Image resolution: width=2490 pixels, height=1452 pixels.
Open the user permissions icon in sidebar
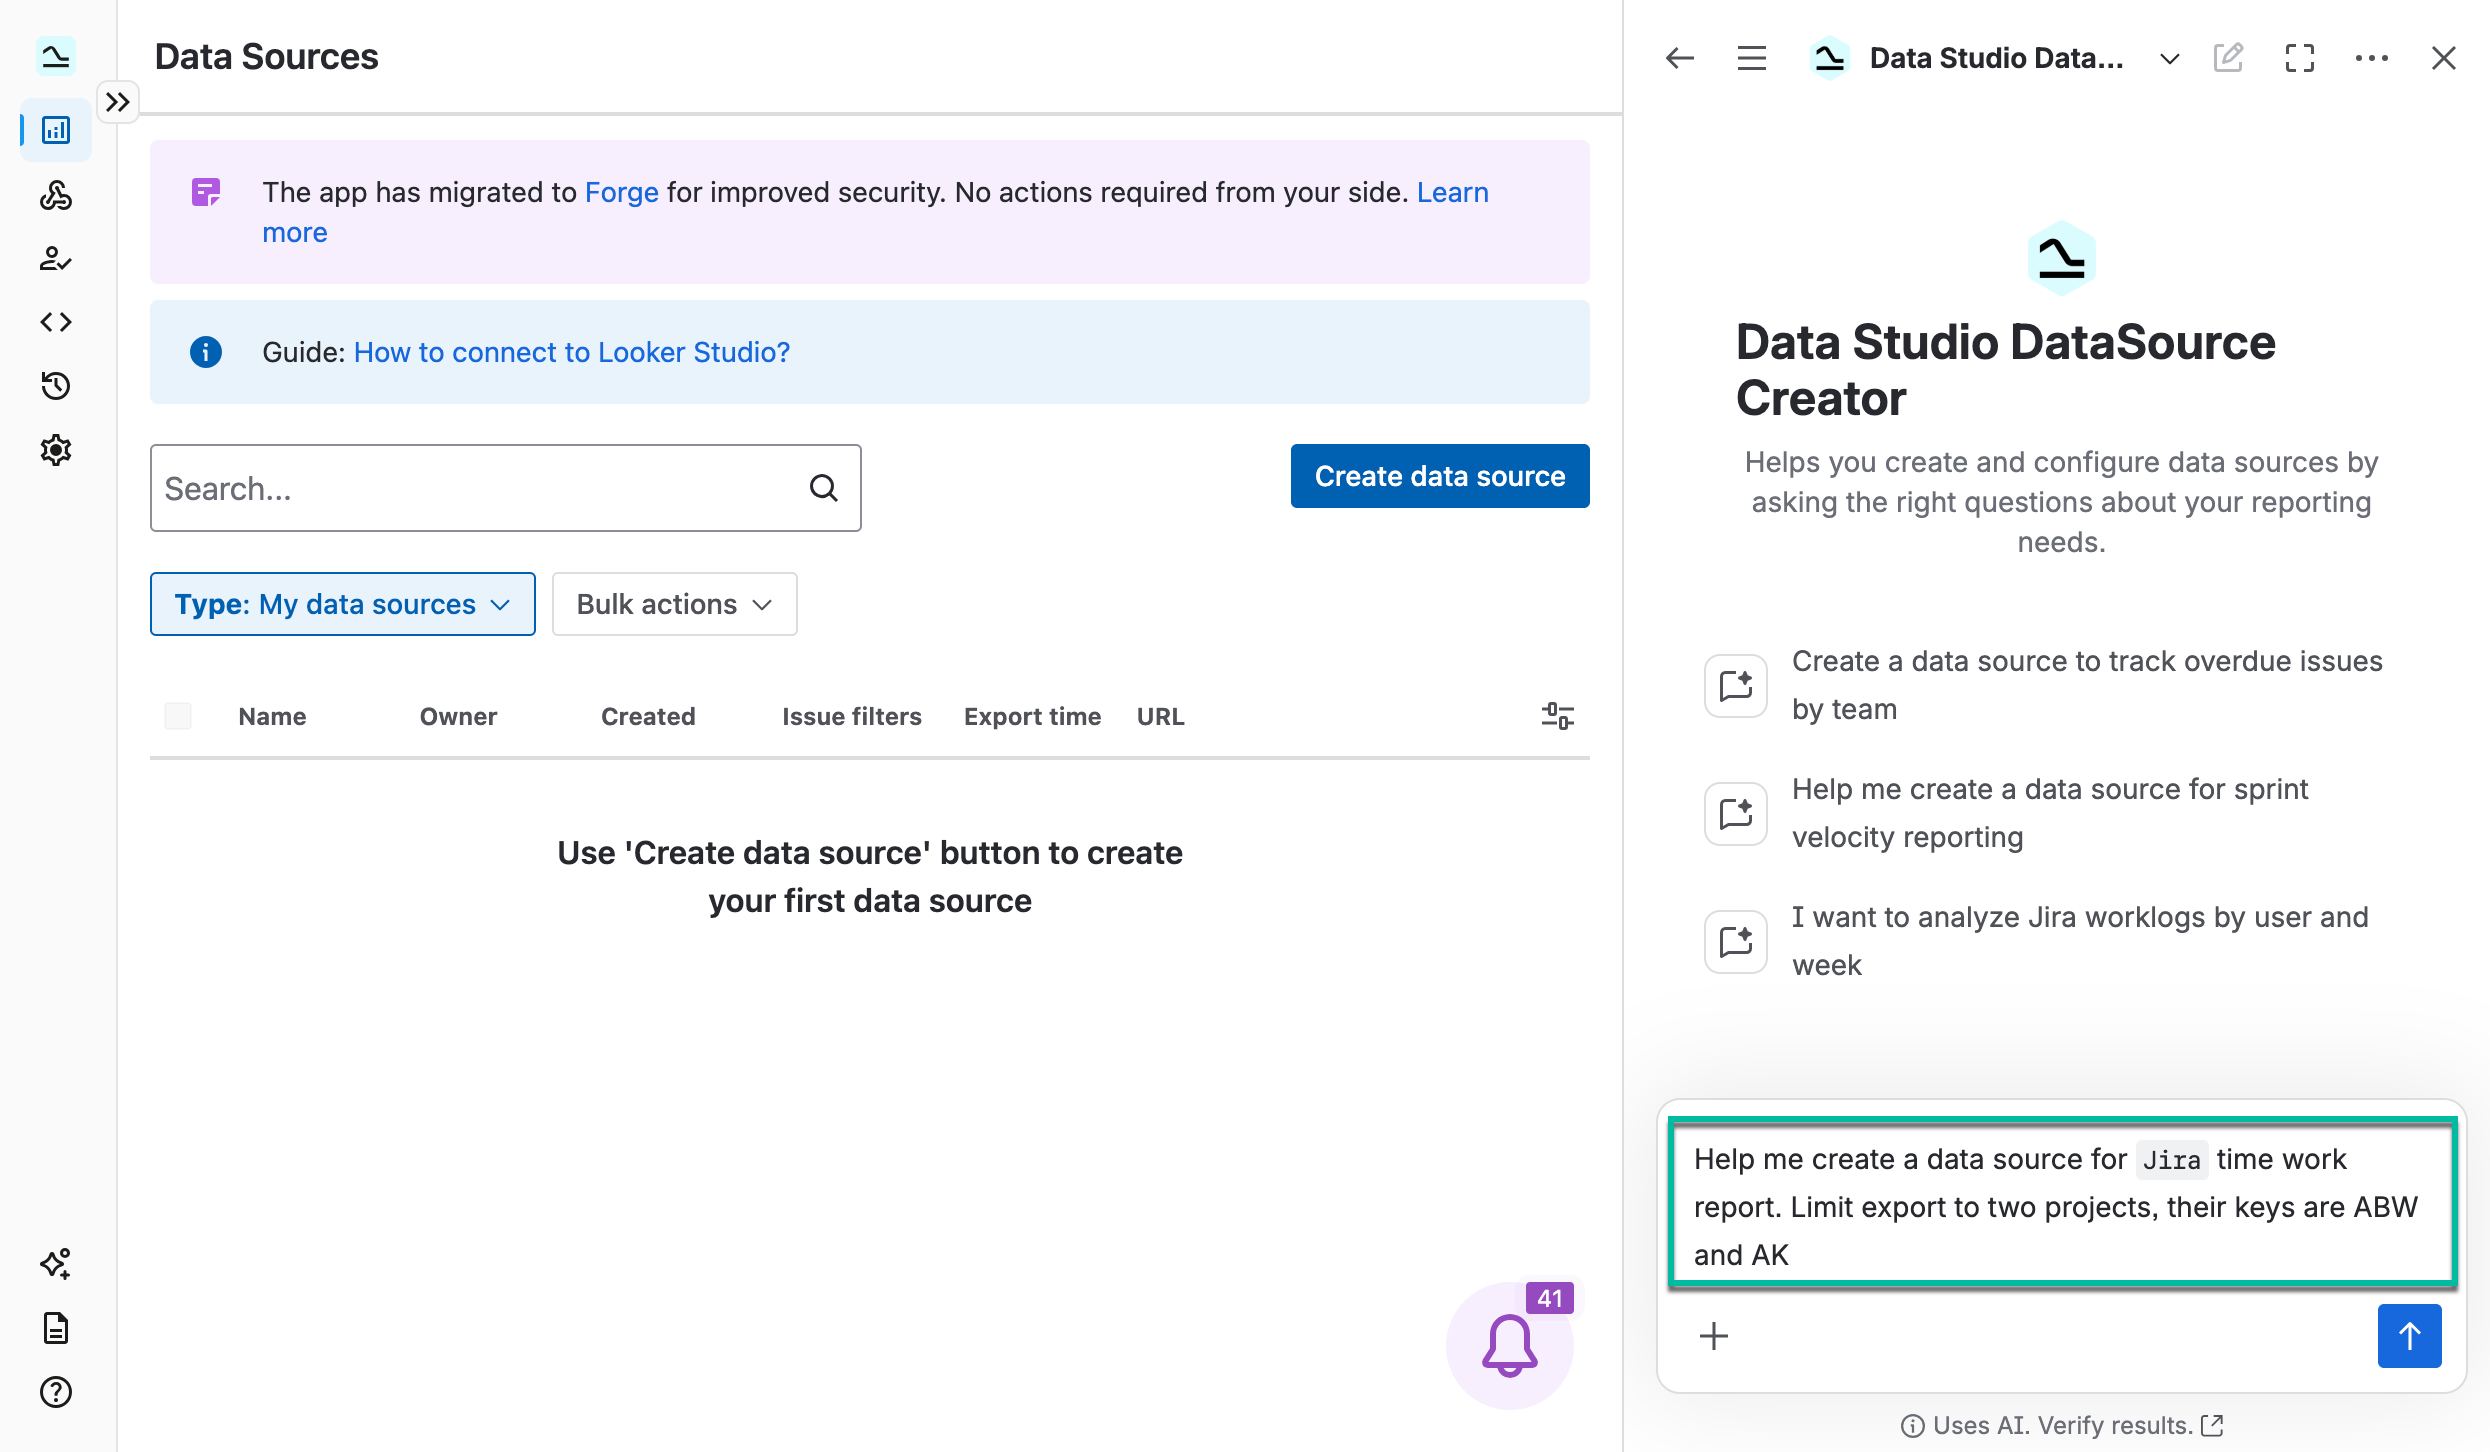pyautogui.click(x=56, y=258)
